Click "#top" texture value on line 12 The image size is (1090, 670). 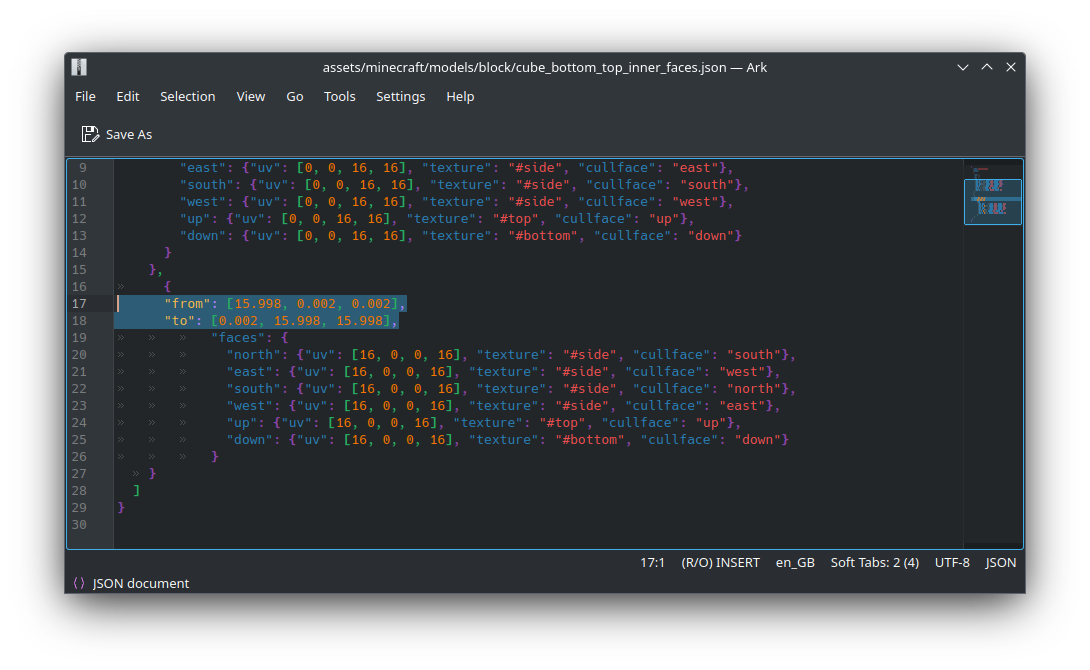coord(515,219)
